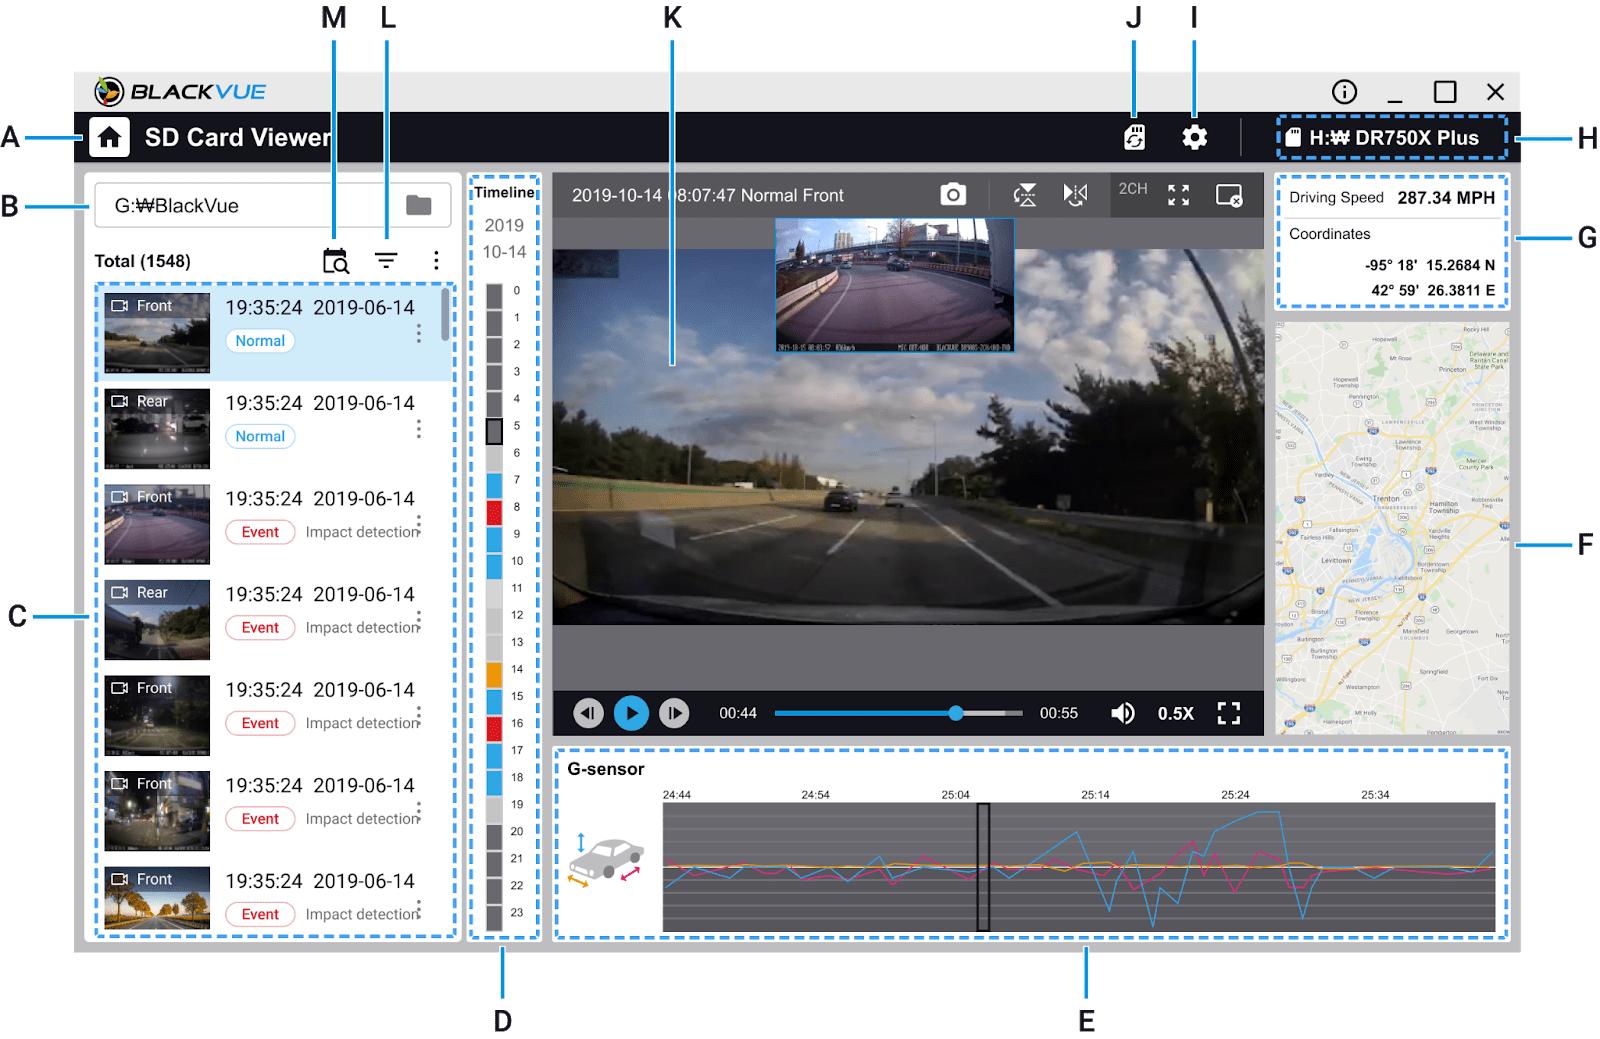Screen dimensions: 1600x1039
Task: Click the G-sensor playhead marker
Action: [983, 867]
